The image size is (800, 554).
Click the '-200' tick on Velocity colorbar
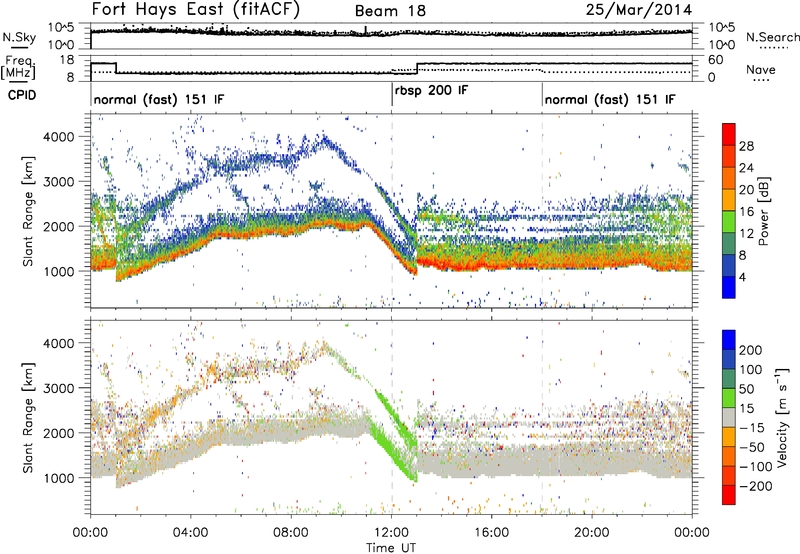pyautogui.click(x=755, y=486)
